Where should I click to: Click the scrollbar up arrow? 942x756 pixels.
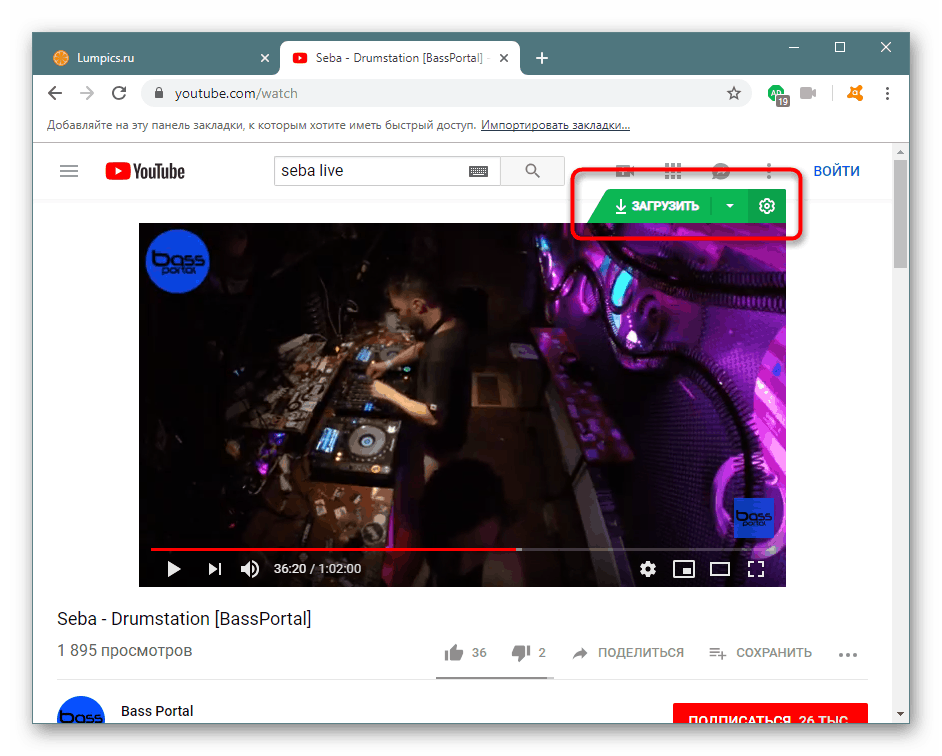(900, 152)
